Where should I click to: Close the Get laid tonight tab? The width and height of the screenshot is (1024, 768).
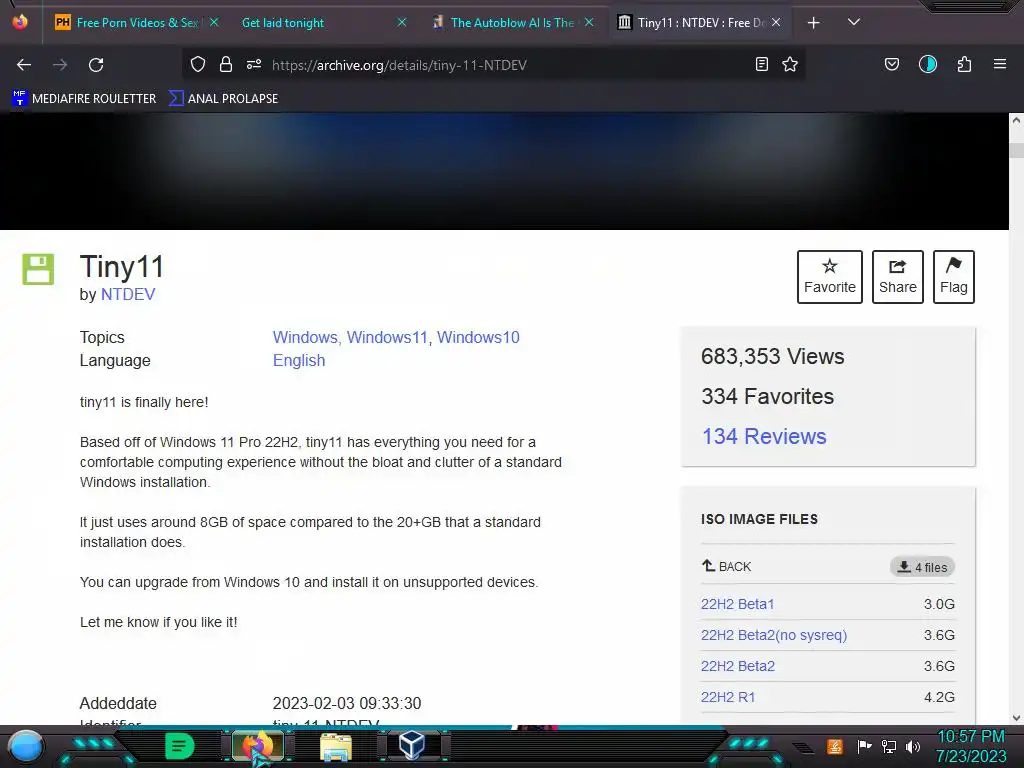tap(402, 22)
